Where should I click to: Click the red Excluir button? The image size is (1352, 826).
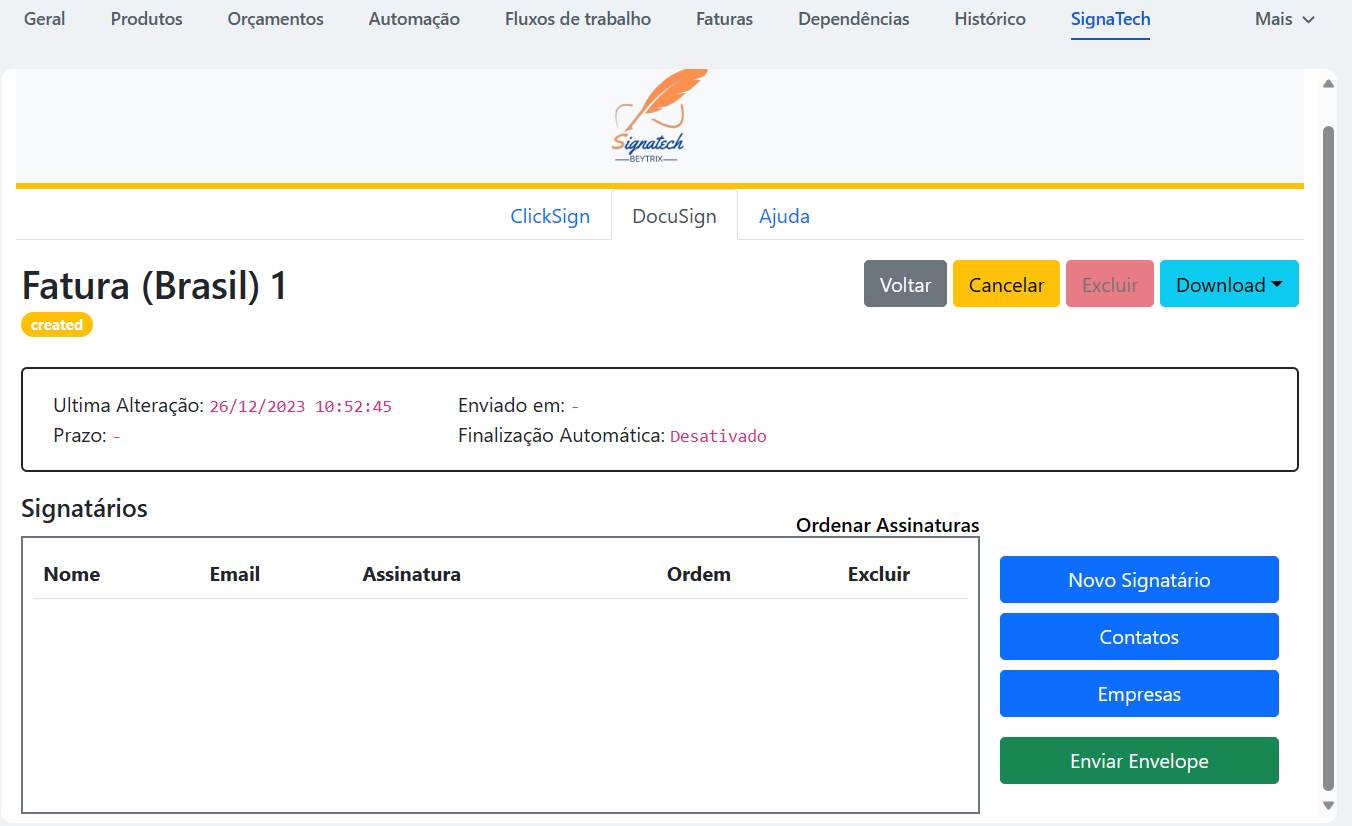click(1110, 285)
